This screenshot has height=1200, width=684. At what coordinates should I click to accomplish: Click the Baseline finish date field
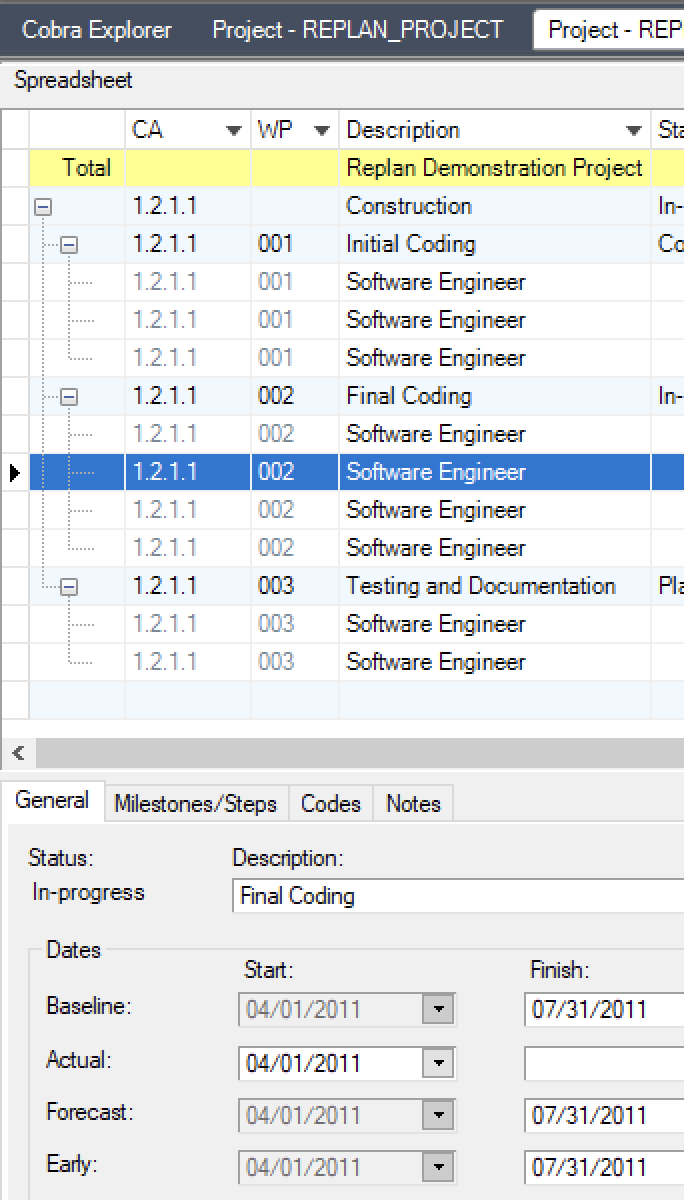[600, 1009]
